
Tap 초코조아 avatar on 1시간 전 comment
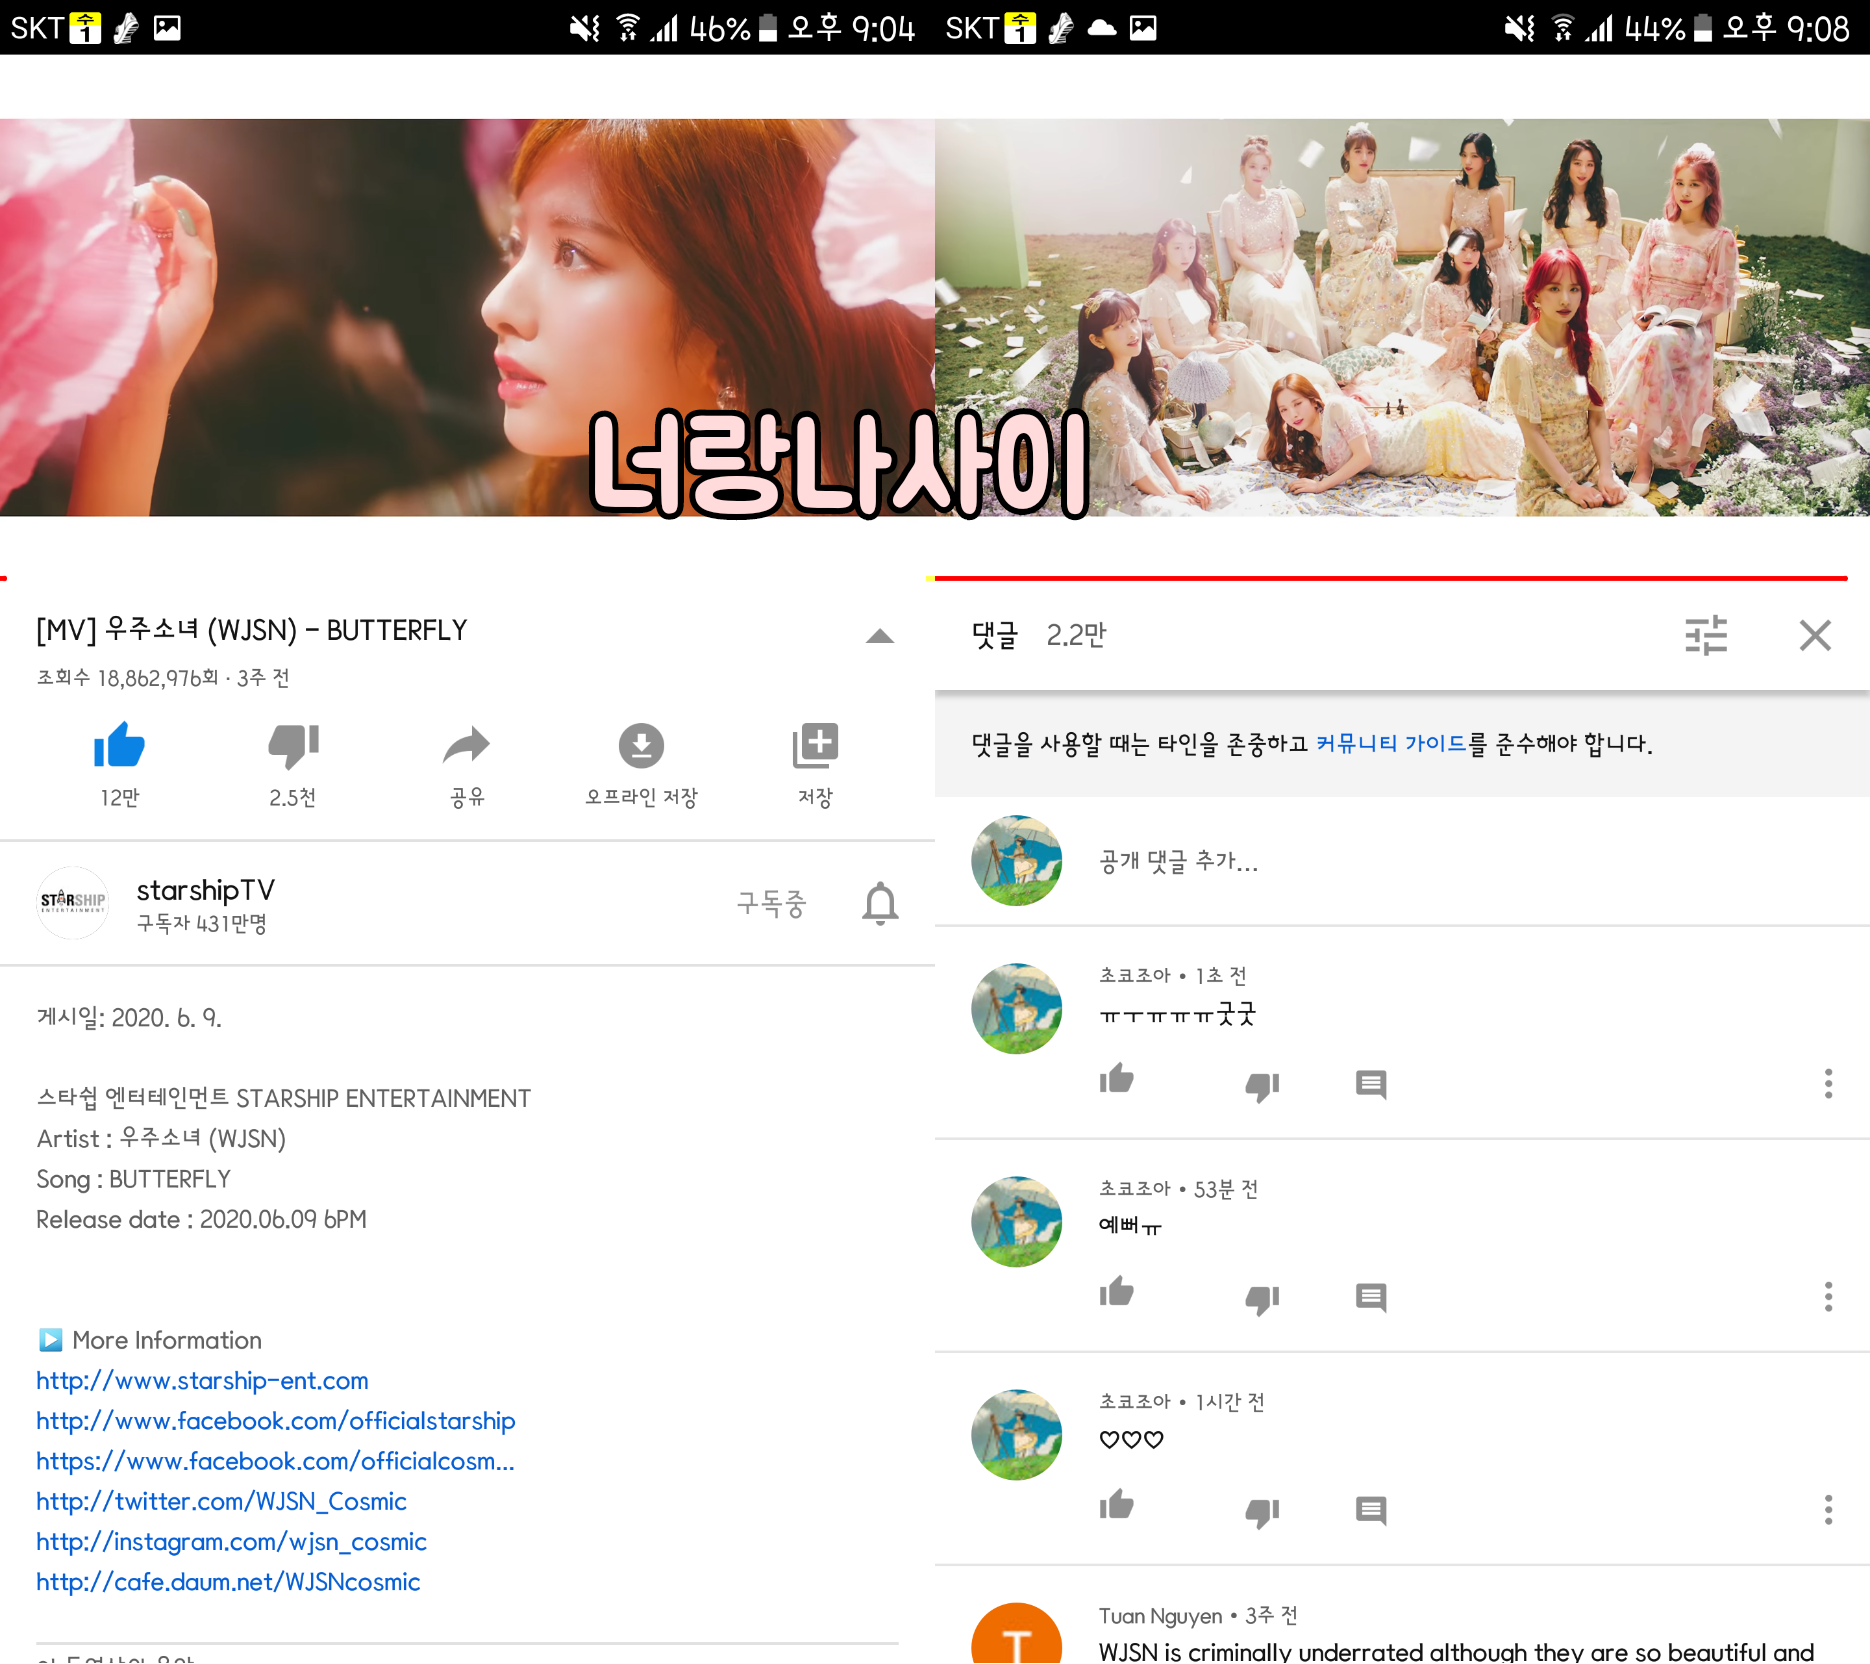1016,1434
